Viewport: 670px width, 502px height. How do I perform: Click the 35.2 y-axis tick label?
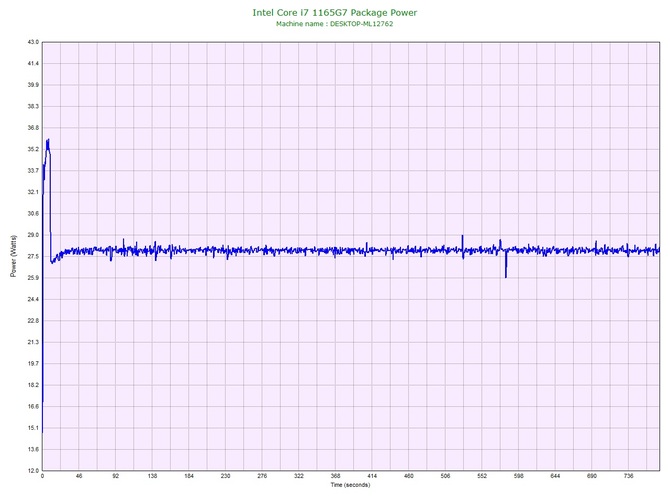[33, 150]
